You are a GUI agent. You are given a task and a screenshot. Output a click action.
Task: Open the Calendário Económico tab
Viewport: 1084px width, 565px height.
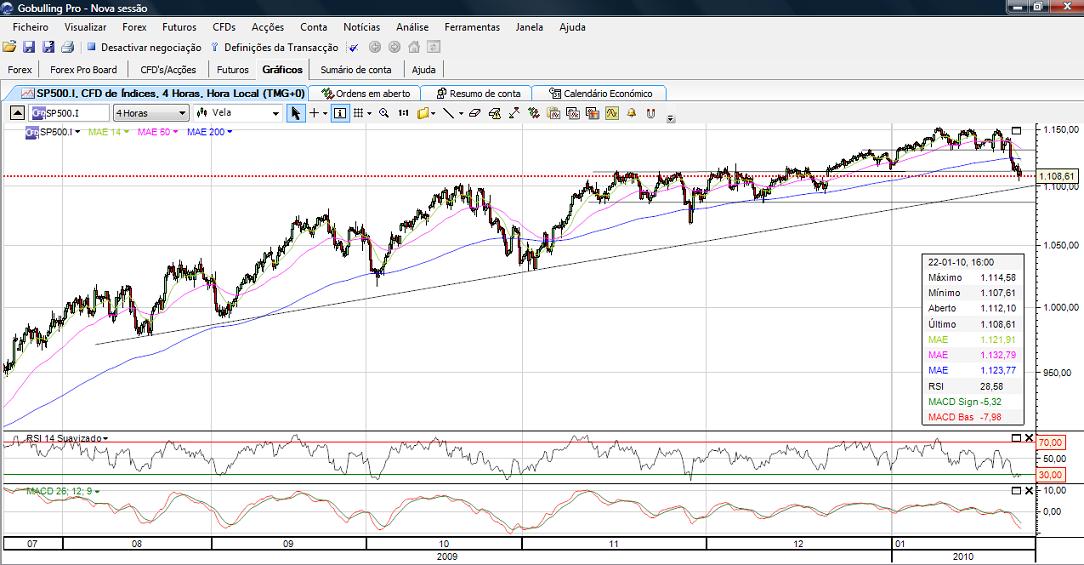click(x=601, y=93)
